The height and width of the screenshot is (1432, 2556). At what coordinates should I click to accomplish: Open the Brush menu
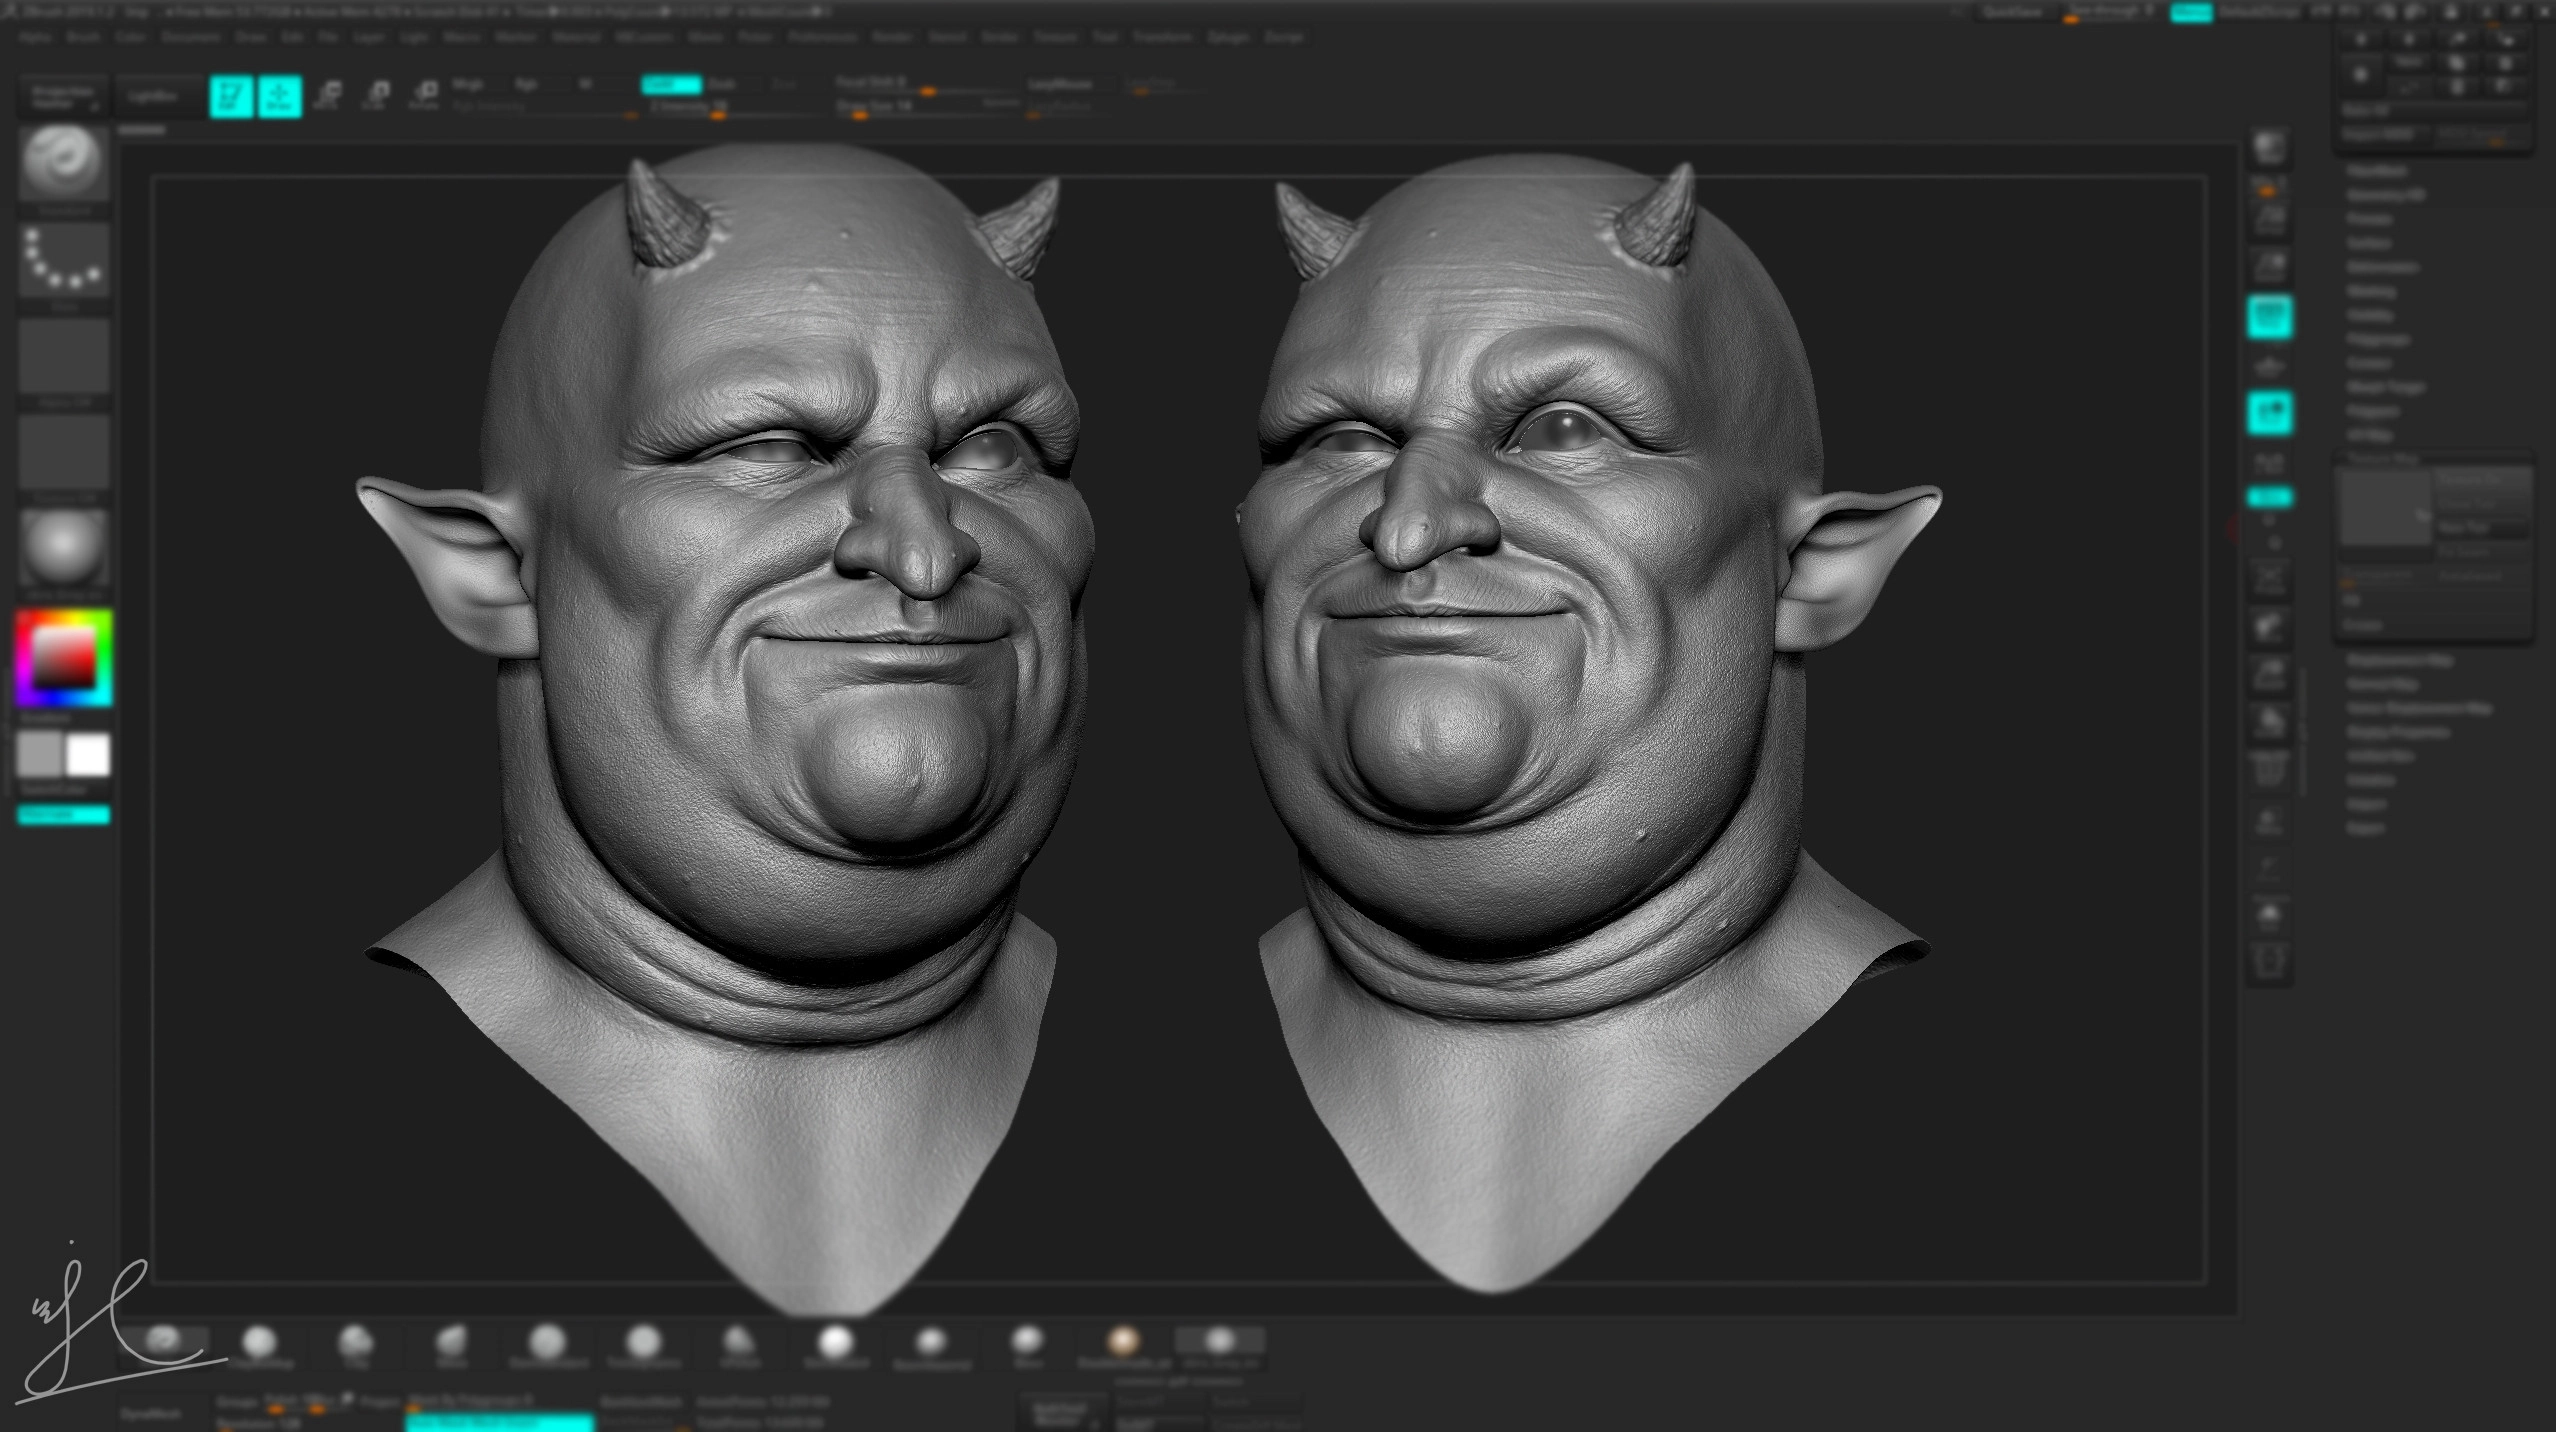pyautogui.click(x=83, y=37)
